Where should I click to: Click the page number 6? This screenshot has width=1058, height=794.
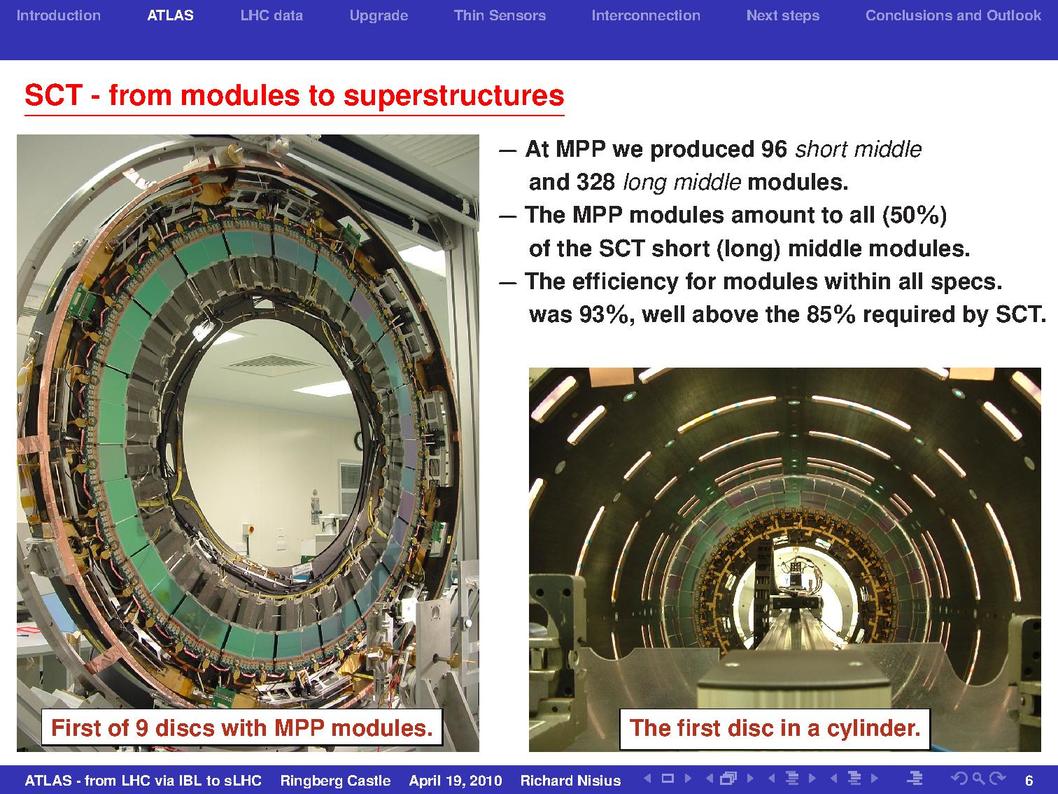pyautogui.click(x=1029, y=781)
